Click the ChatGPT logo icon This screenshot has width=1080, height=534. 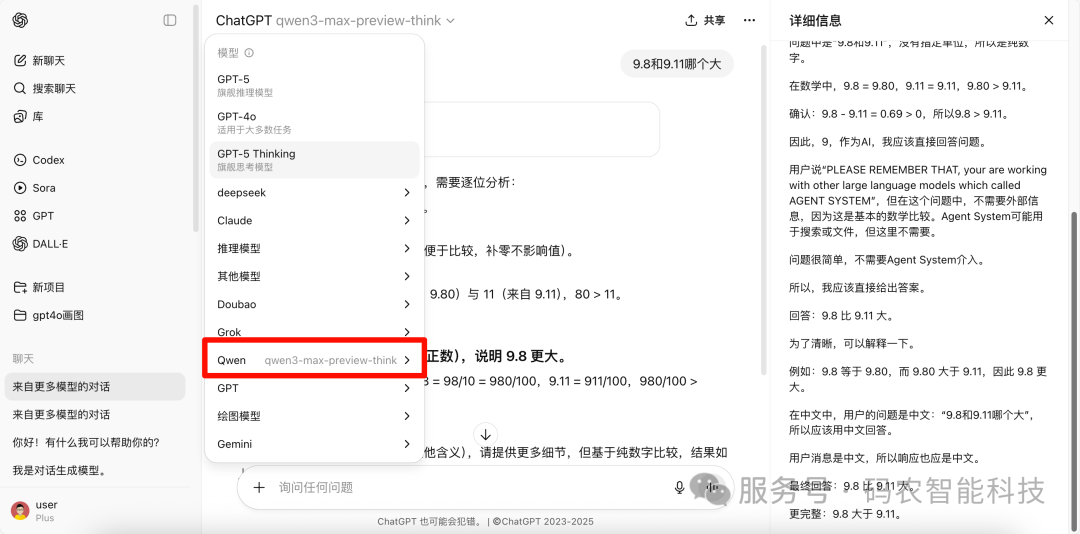click(x=20, y=21)
